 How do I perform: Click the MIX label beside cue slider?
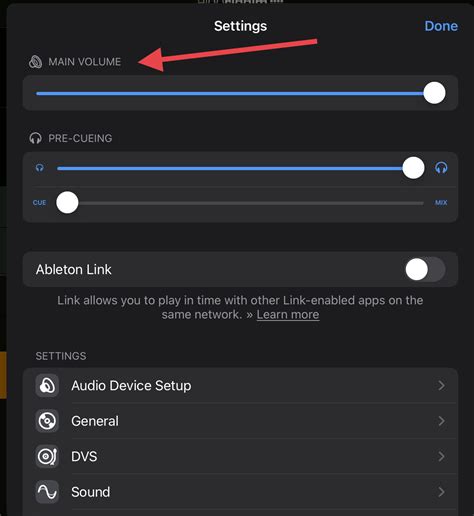tap(441, 203)
